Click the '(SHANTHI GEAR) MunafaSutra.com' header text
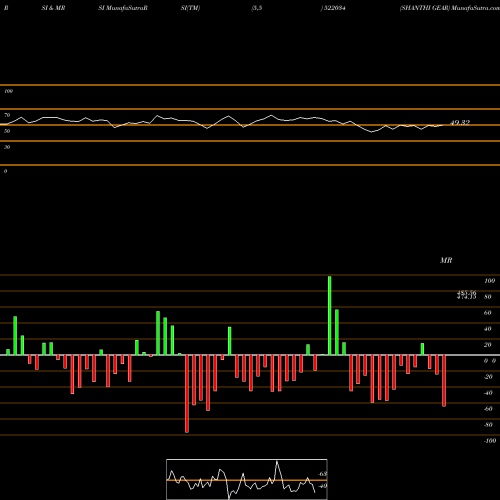Viewport: 500px width, 500px height. coord(450,8)
